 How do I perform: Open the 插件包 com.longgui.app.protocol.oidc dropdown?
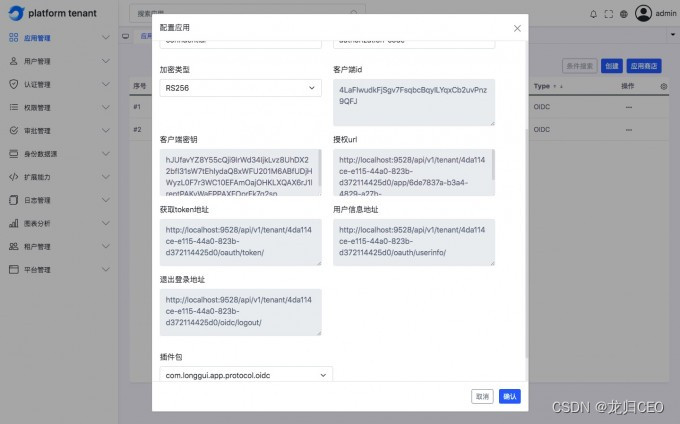246,375
